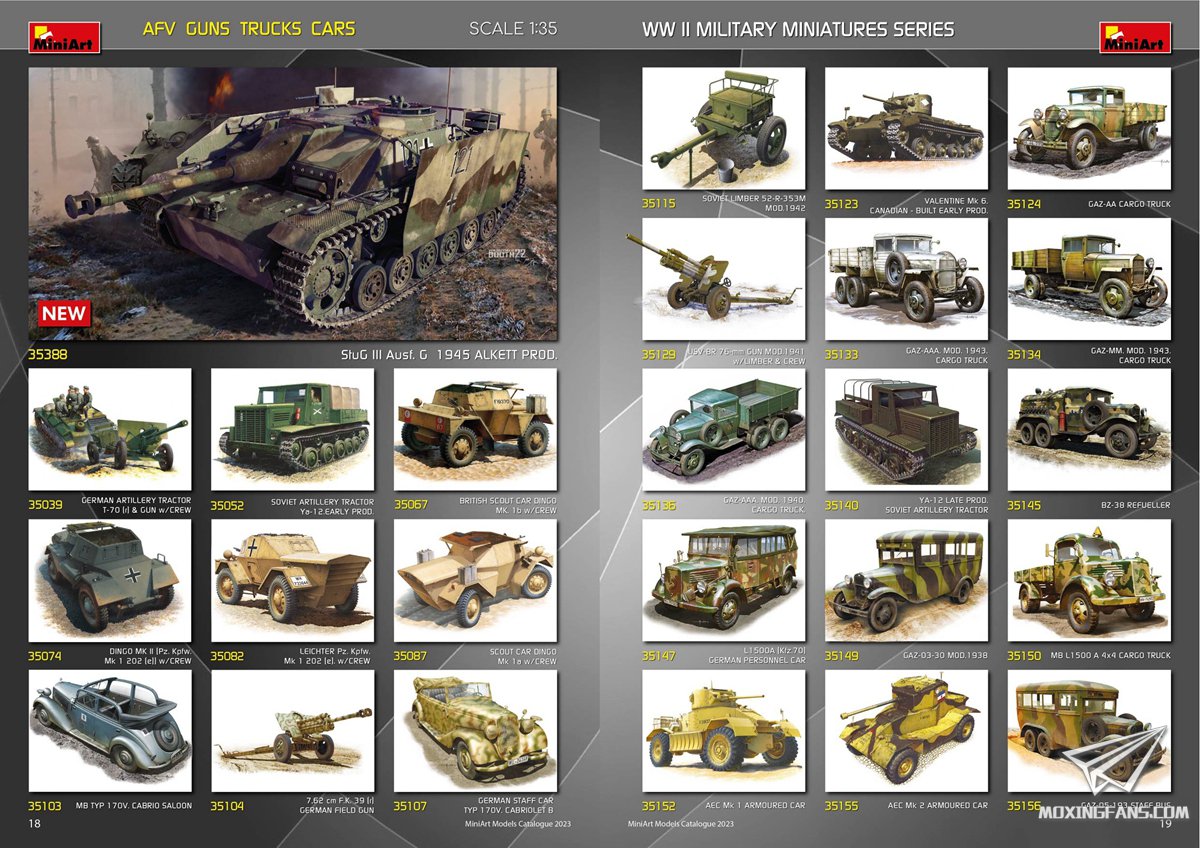Click kit number 35123
The image size is (1200, 848).
click(x=842, y=204)
